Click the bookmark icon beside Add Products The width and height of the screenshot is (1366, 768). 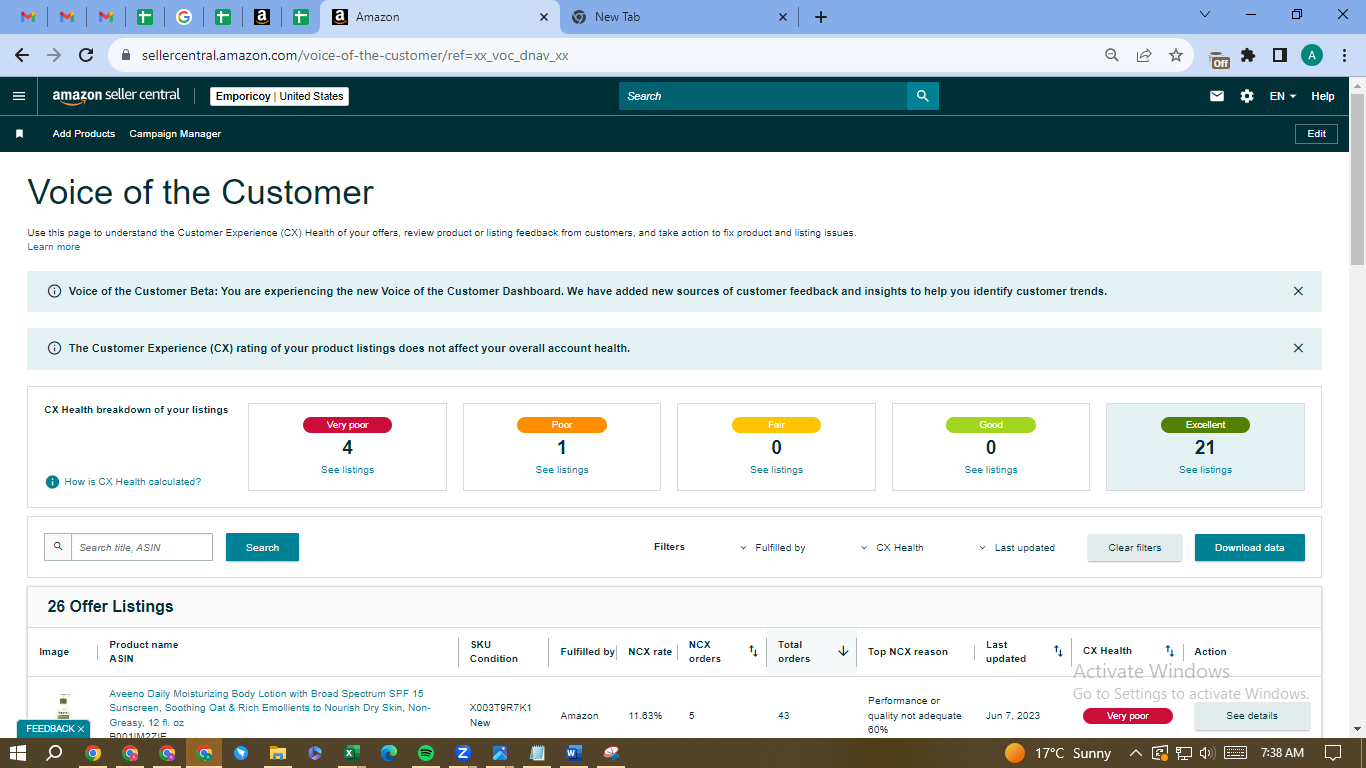19,134
